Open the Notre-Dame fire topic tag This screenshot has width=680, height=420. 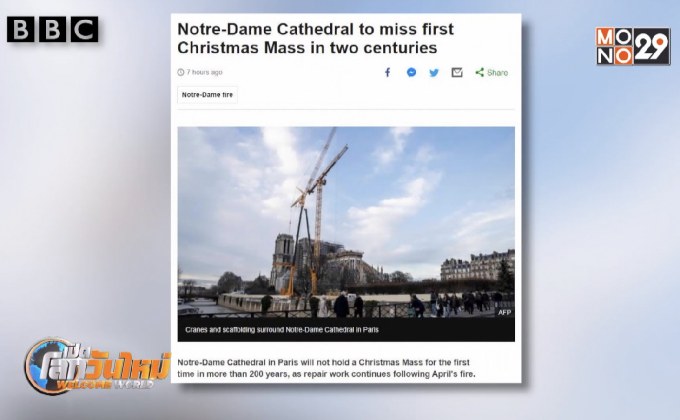207,95
